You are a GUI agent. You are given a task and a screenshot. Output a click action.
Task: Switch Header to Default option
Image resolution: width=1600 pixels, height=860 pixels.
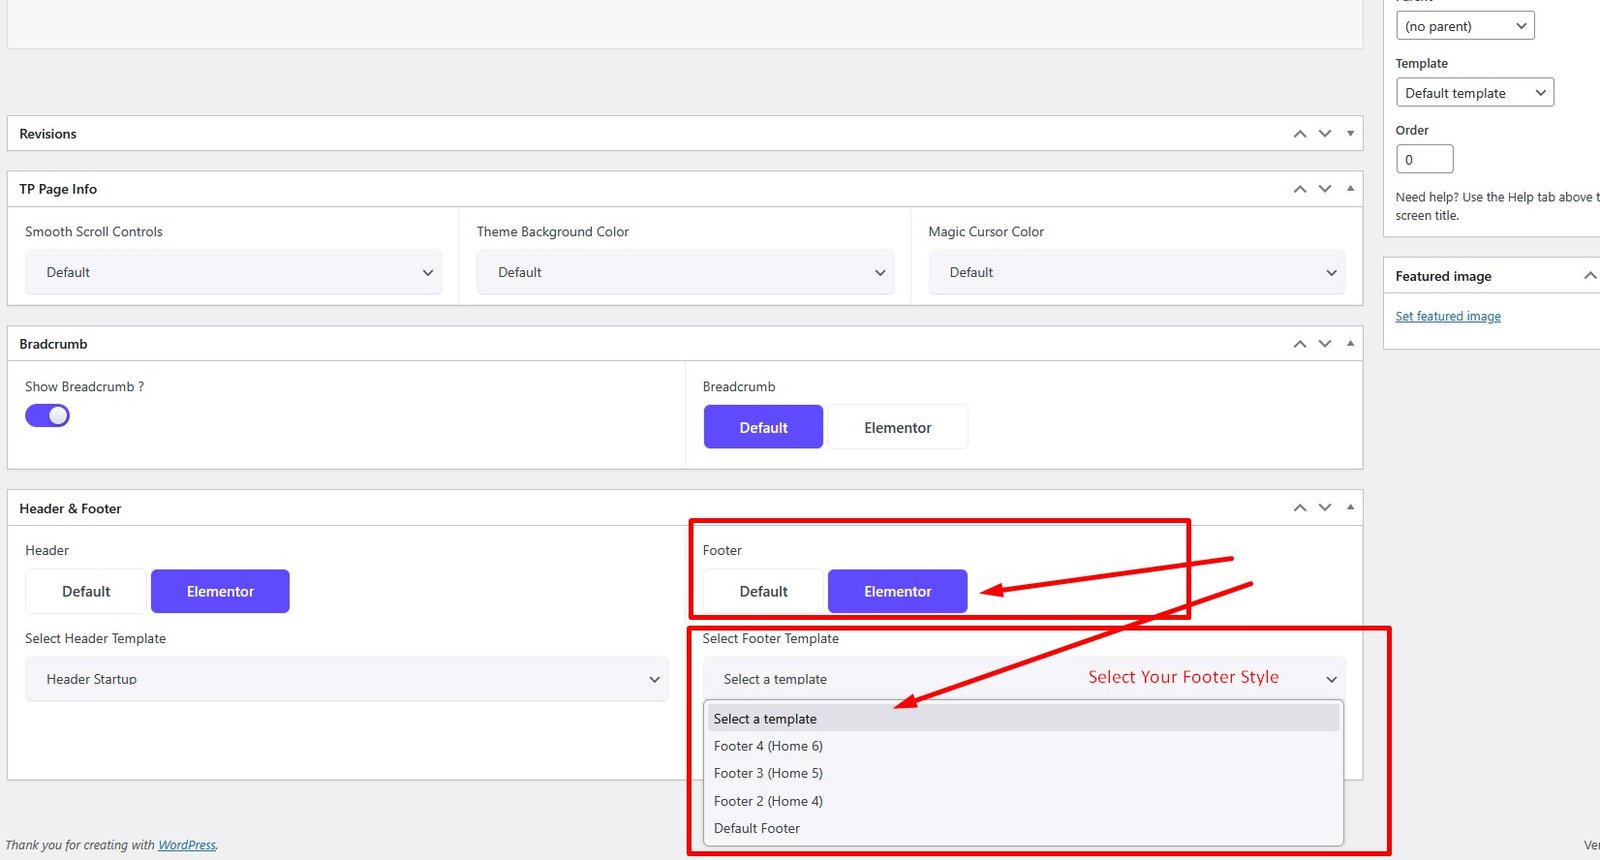click(86, 591)
